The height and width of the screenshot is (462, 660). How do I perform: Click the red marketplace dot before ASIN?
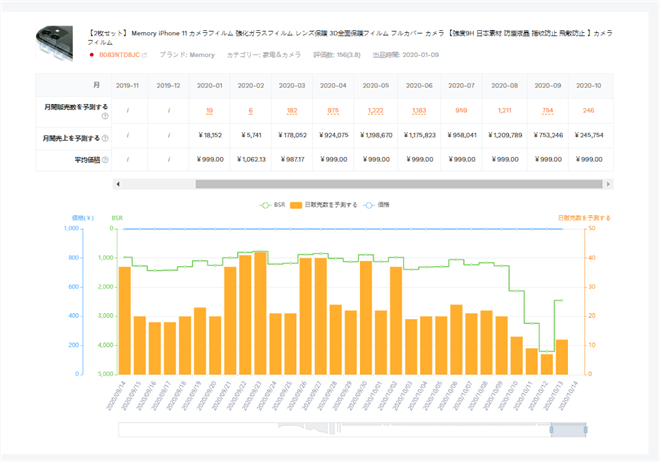tap(92, 55)
